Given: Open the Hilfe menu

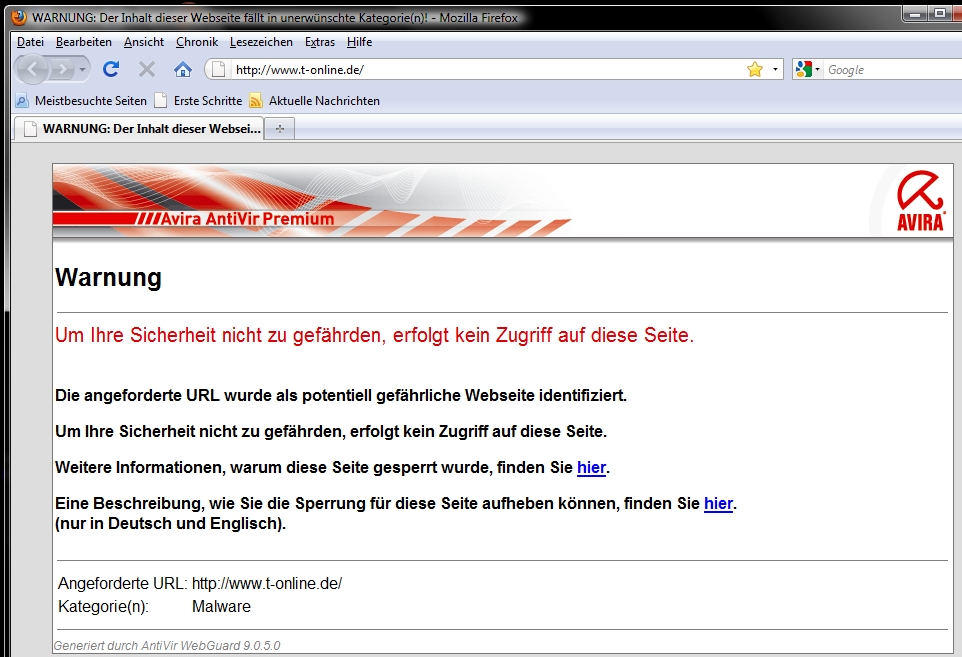Looking at the screenshot, I should pyautogui.click(x=359, y=42).
